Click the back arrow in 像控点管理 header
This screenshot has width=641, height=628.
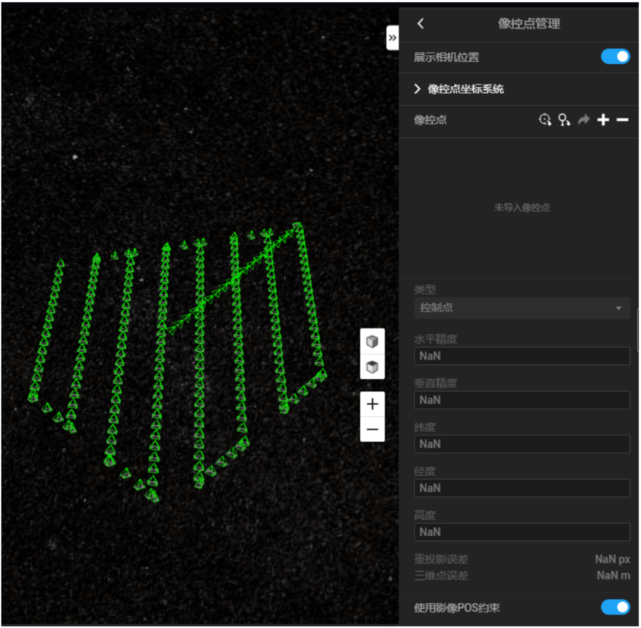421,24
